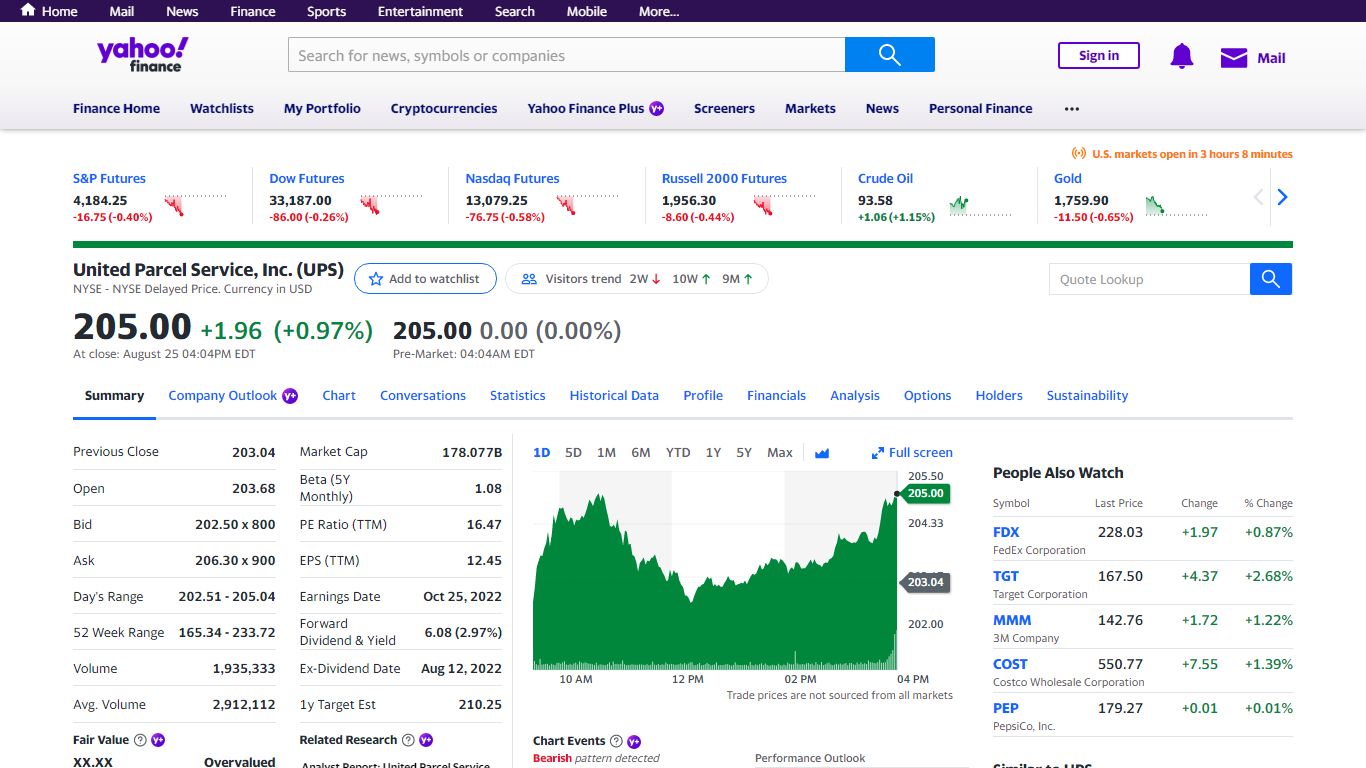Click the news and symbols search field
The width and height of the screenshot is (1366, 768).
(566, 55)
